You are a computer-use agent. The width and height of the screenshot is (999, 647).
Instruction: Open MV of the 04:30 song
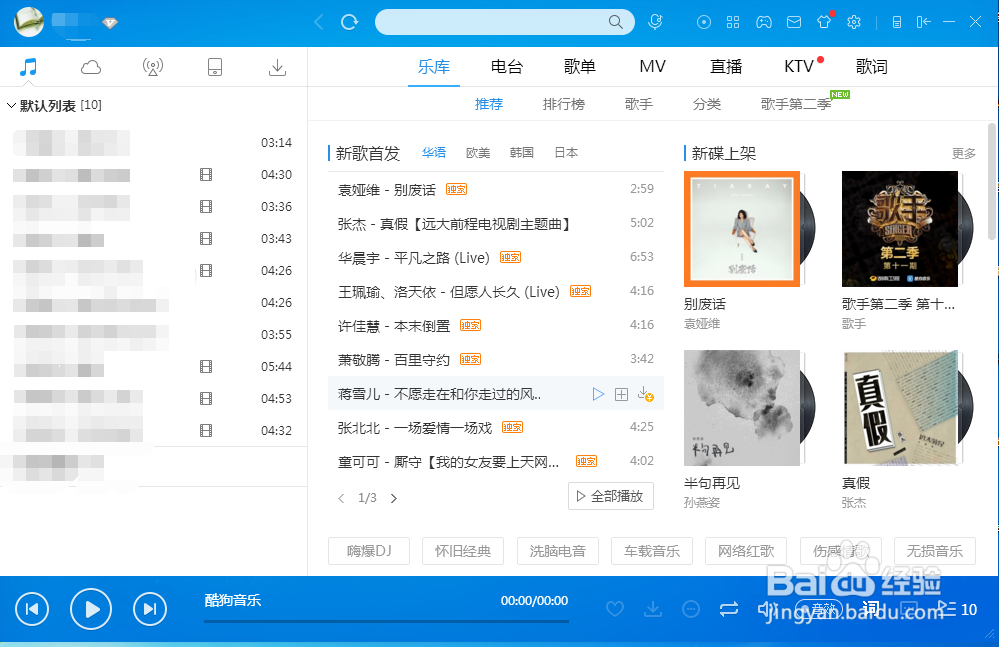[x=206, y=174]
